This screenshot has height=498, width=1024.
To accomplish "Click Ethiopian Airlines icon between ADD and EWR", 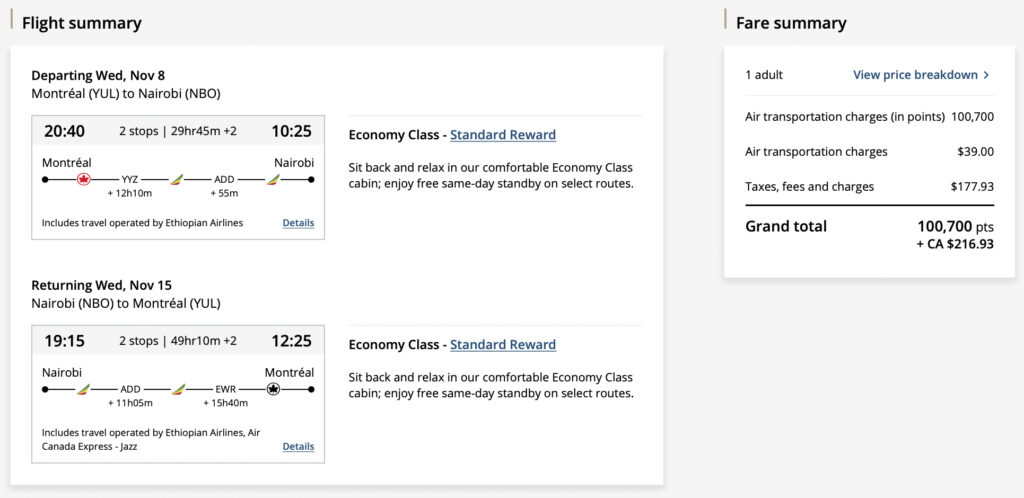I will pyautogui.click(x=178, y=389).
